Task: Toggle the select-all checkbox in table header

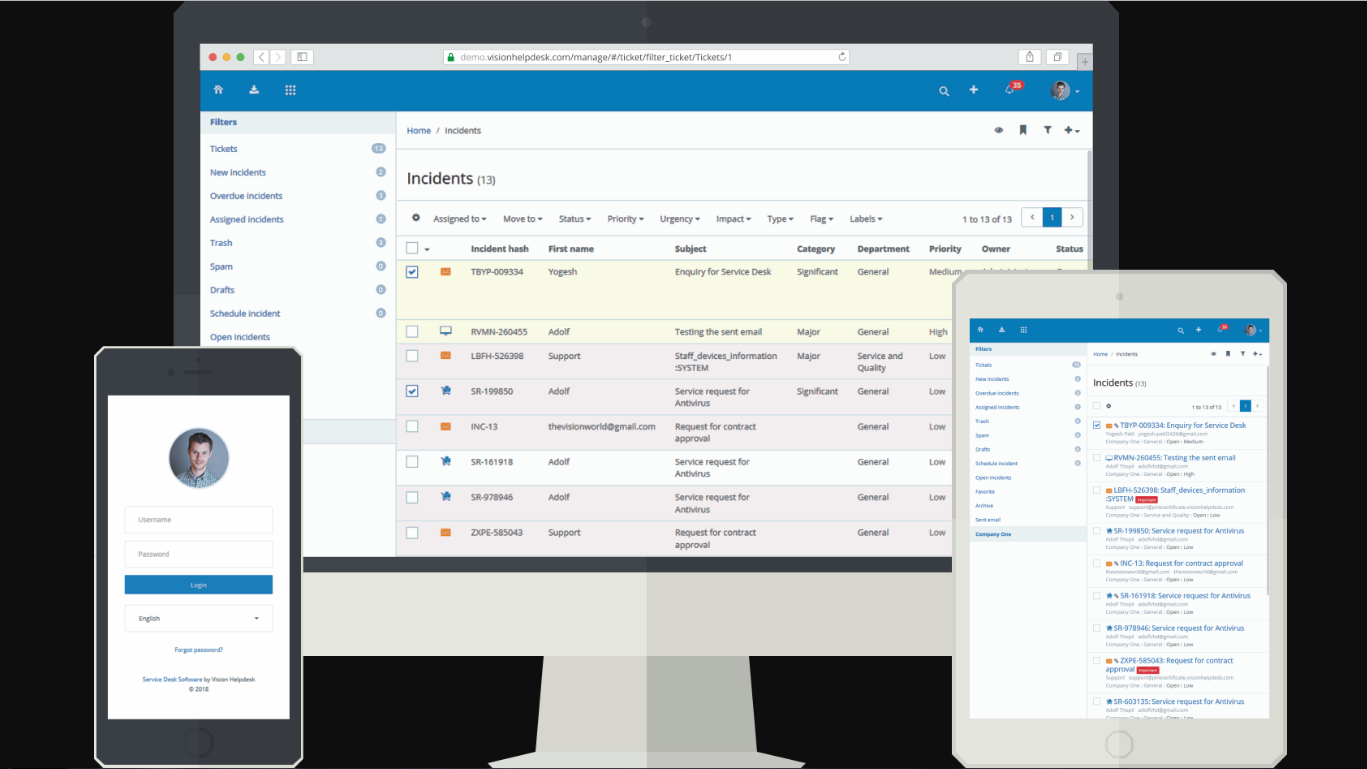Action: 412,248
